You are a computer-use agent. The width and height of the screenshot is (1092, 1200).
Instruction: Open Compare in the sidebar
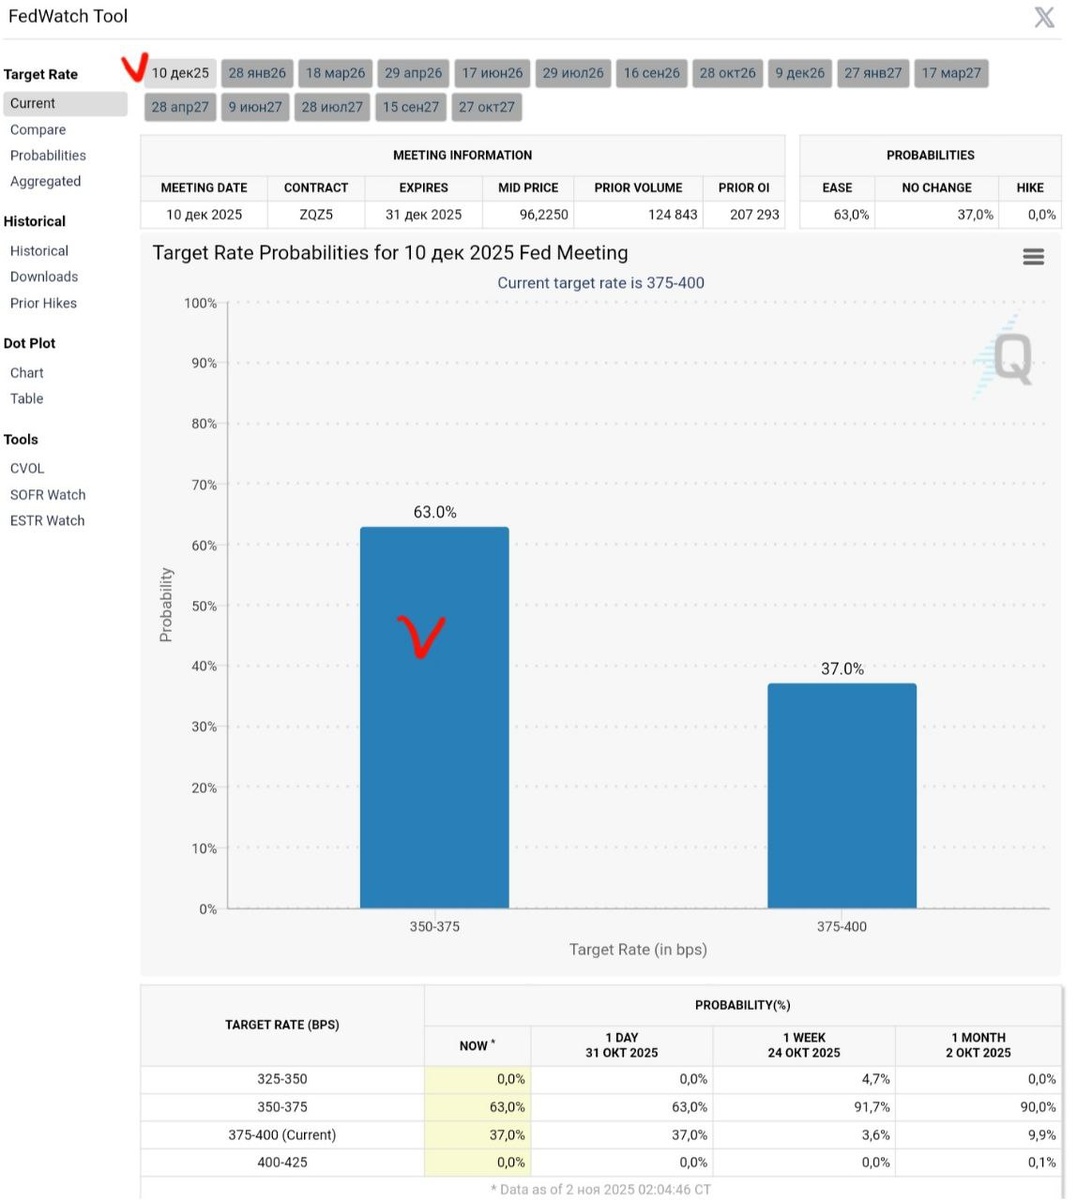click(38, 130)
